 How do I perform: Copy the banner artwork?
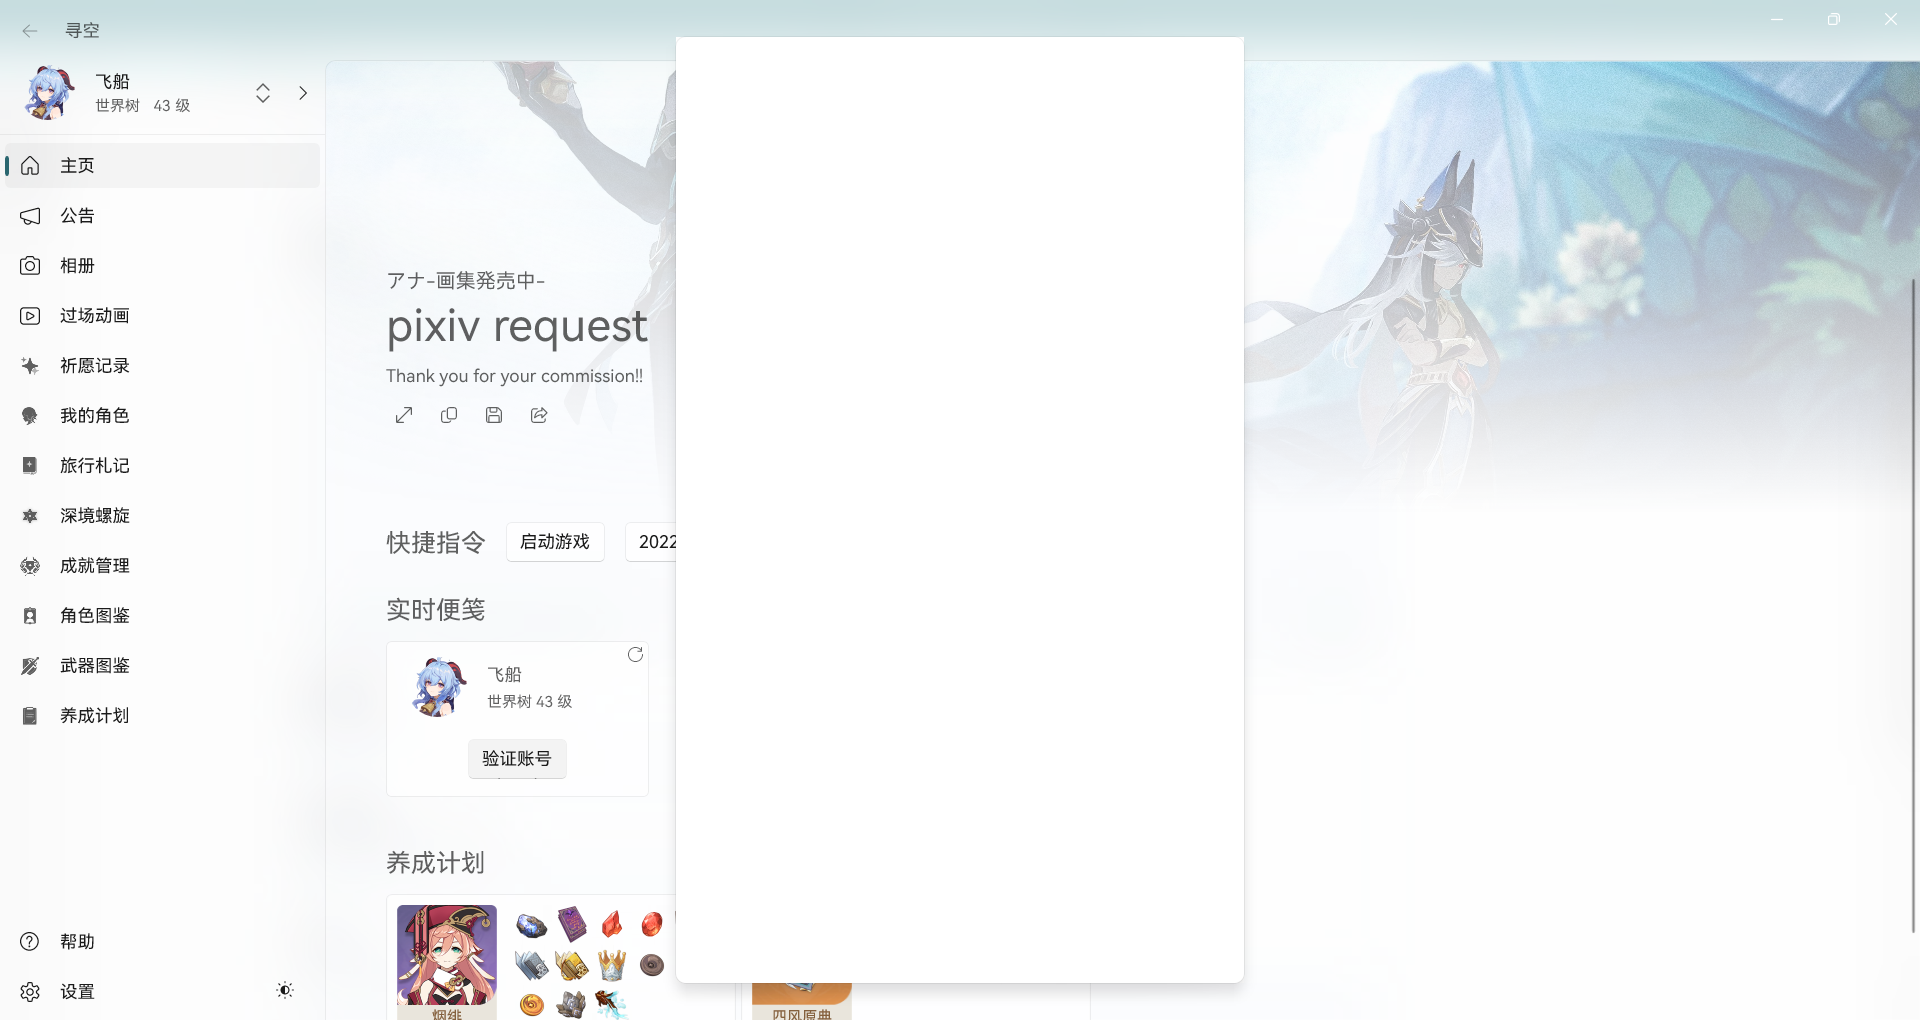[449, 415]
